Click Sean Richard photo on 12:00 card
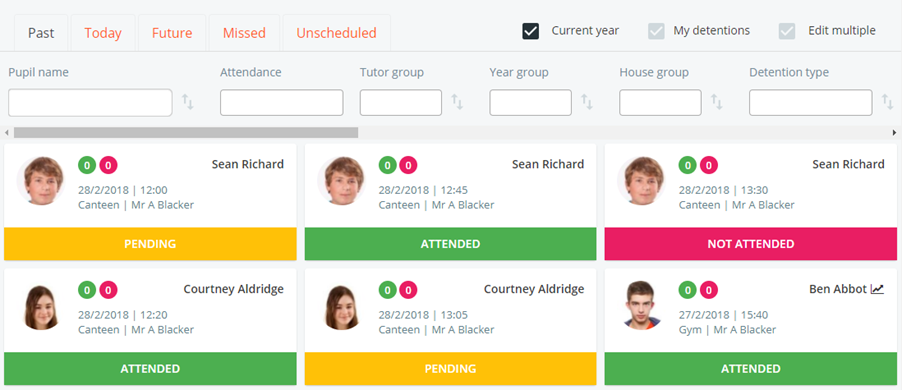Viewport: 902px width, 390px height. coord(41,180)
